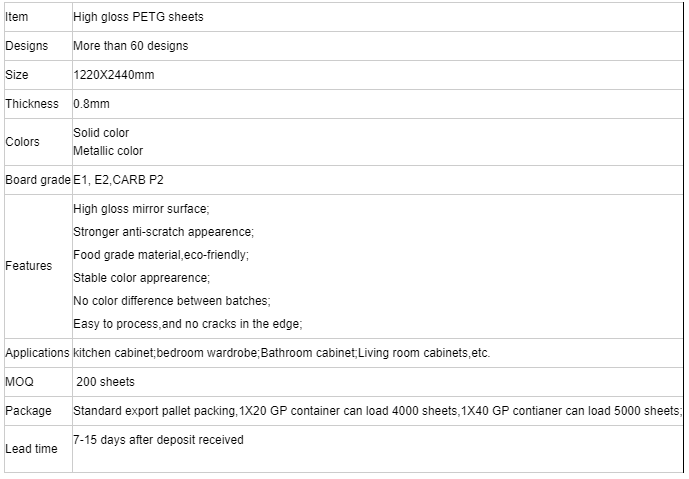
Task: Click the 'Standard export pallet packing' text
Action: [x=155, y=411]
